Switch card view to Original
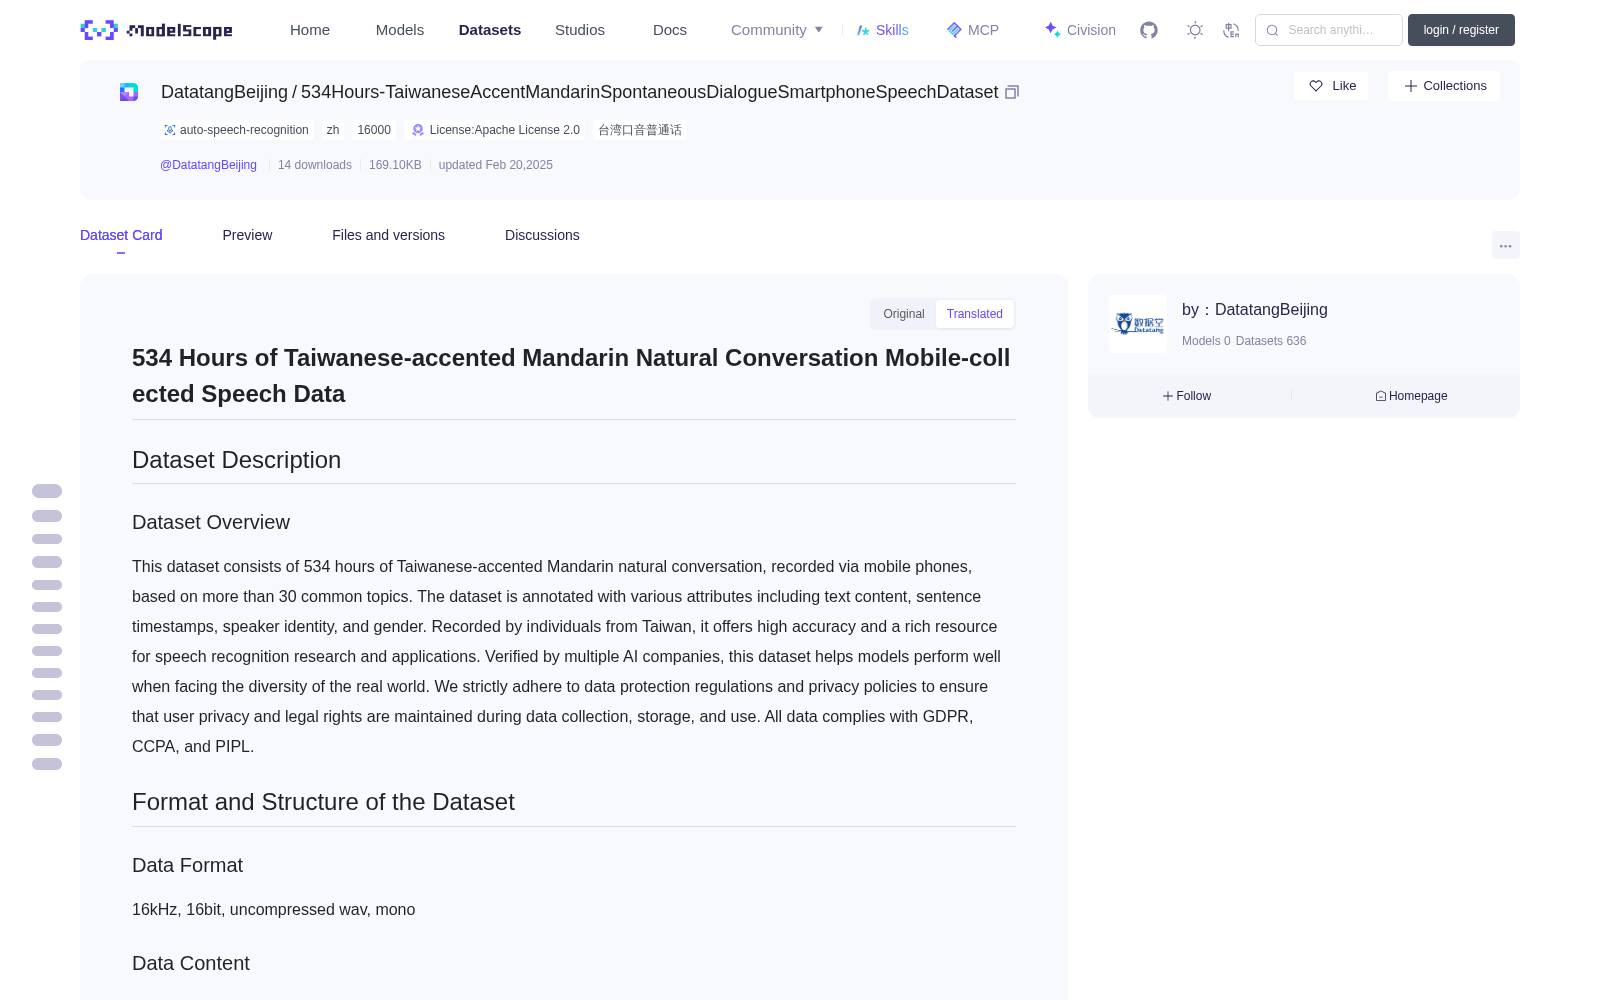The width and height of the screenshot is (1600, 1000). tap(904, 314)
